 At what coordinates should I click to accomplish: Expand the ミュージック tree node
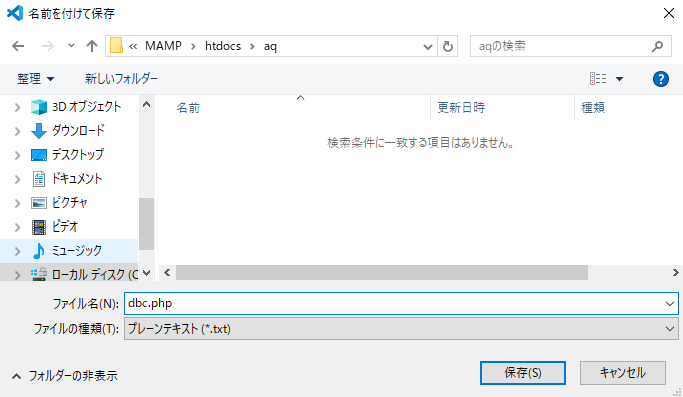pyautogui.click(x=17, y=251)
